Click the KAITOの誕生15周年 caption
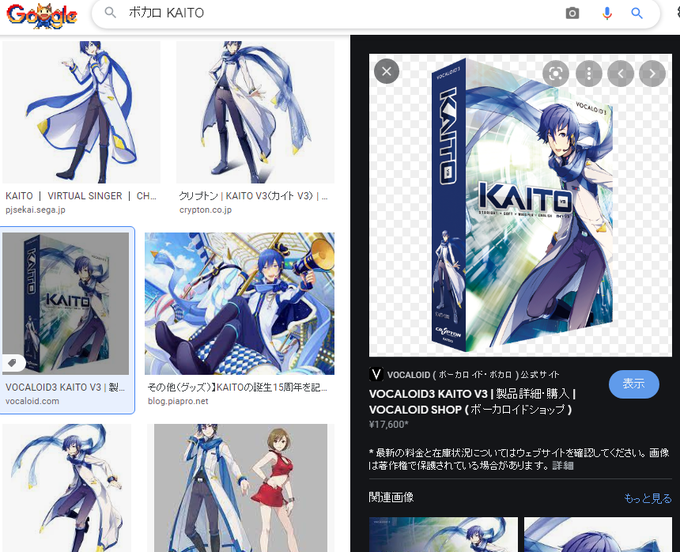 [237, 387]
